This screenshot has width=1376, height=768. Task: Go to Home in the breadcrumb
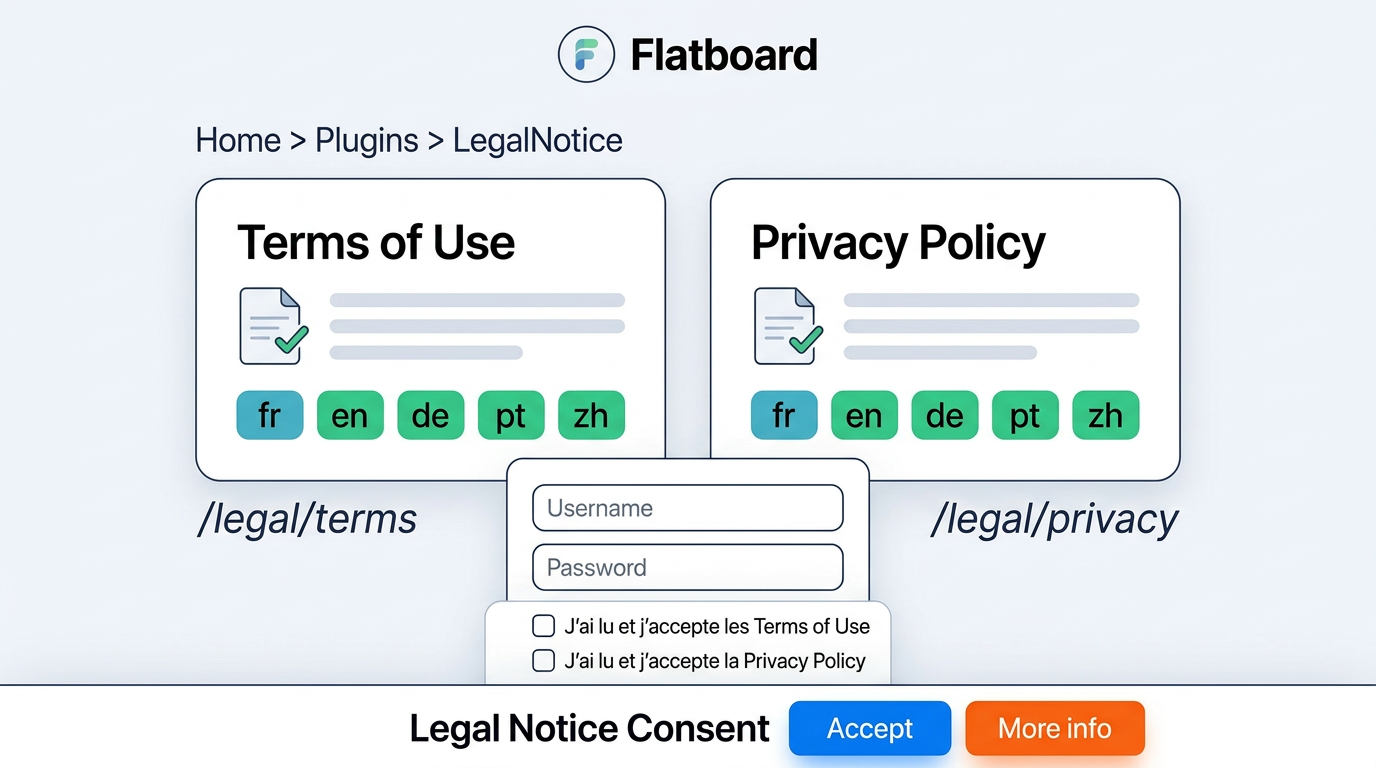(x=238, y=140)
